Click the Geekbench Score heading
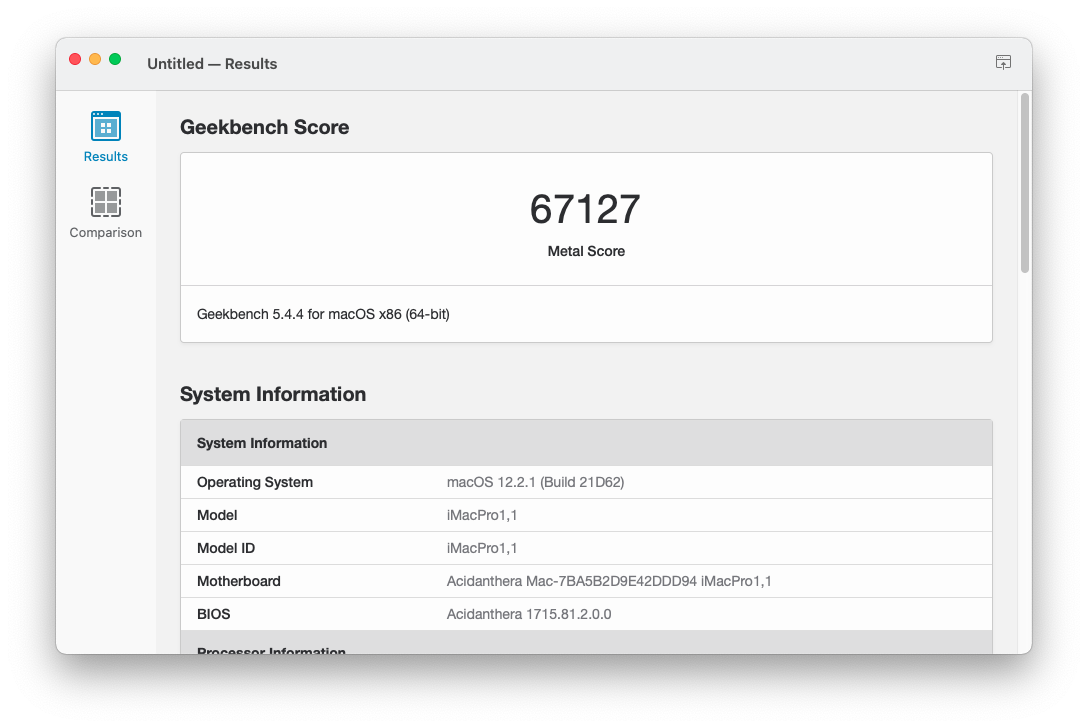The image size is (1088, 728). (x=264, y=127)
